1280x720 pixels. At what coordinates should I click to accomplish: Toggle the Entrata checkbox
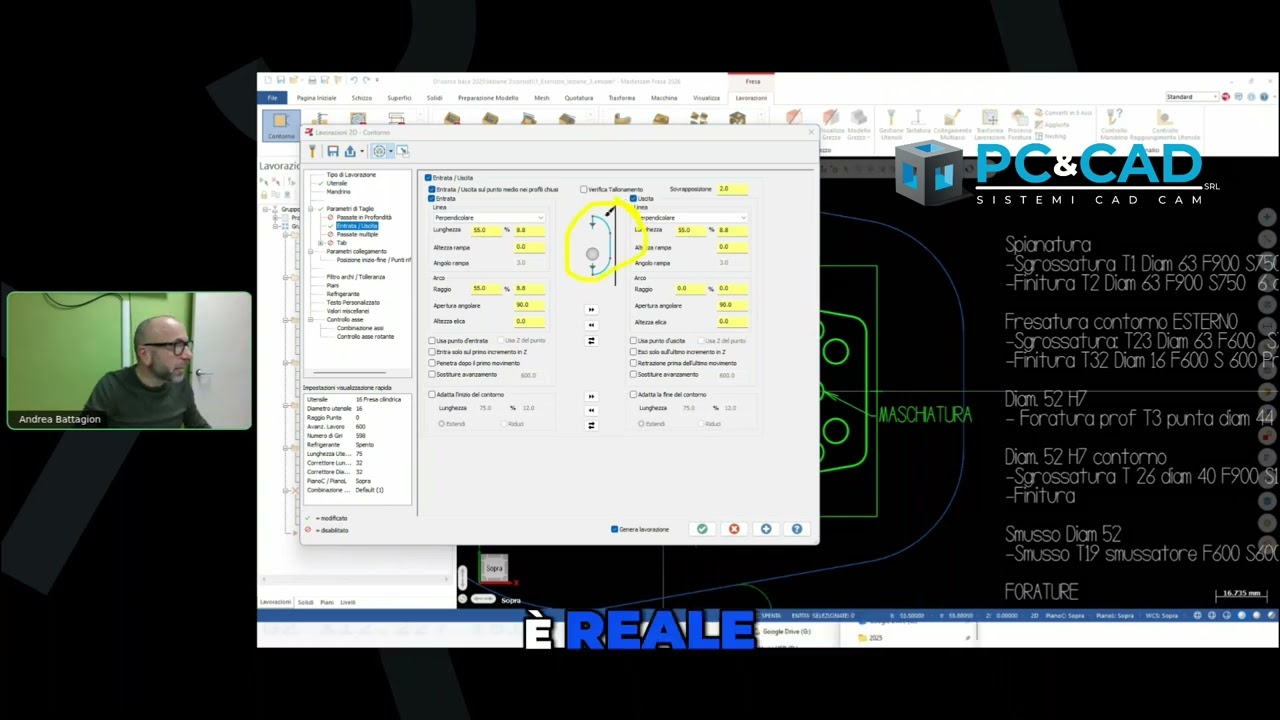coord(432,199)
